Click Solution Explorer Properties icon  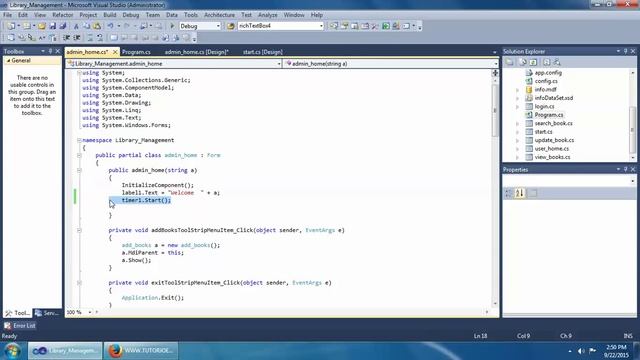[509, 62]
